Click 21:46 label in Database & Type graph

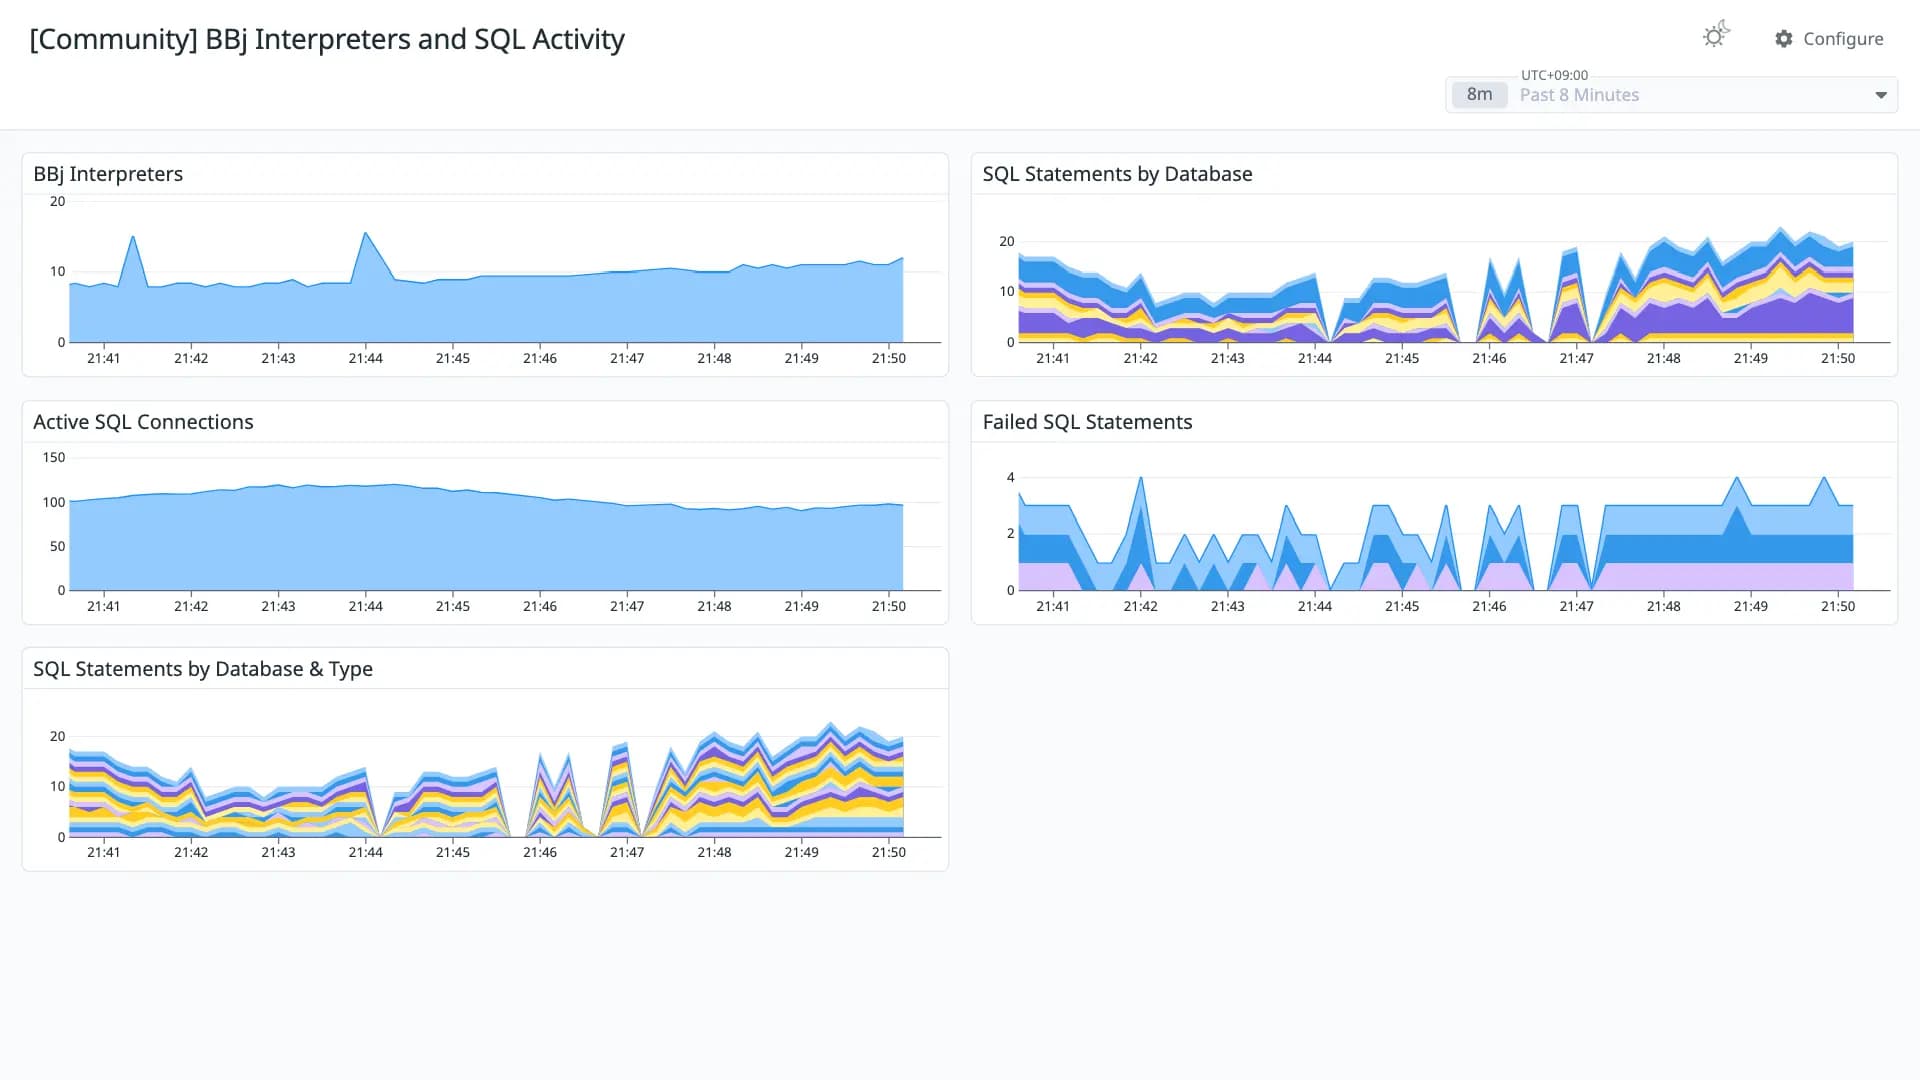[540, 852]
